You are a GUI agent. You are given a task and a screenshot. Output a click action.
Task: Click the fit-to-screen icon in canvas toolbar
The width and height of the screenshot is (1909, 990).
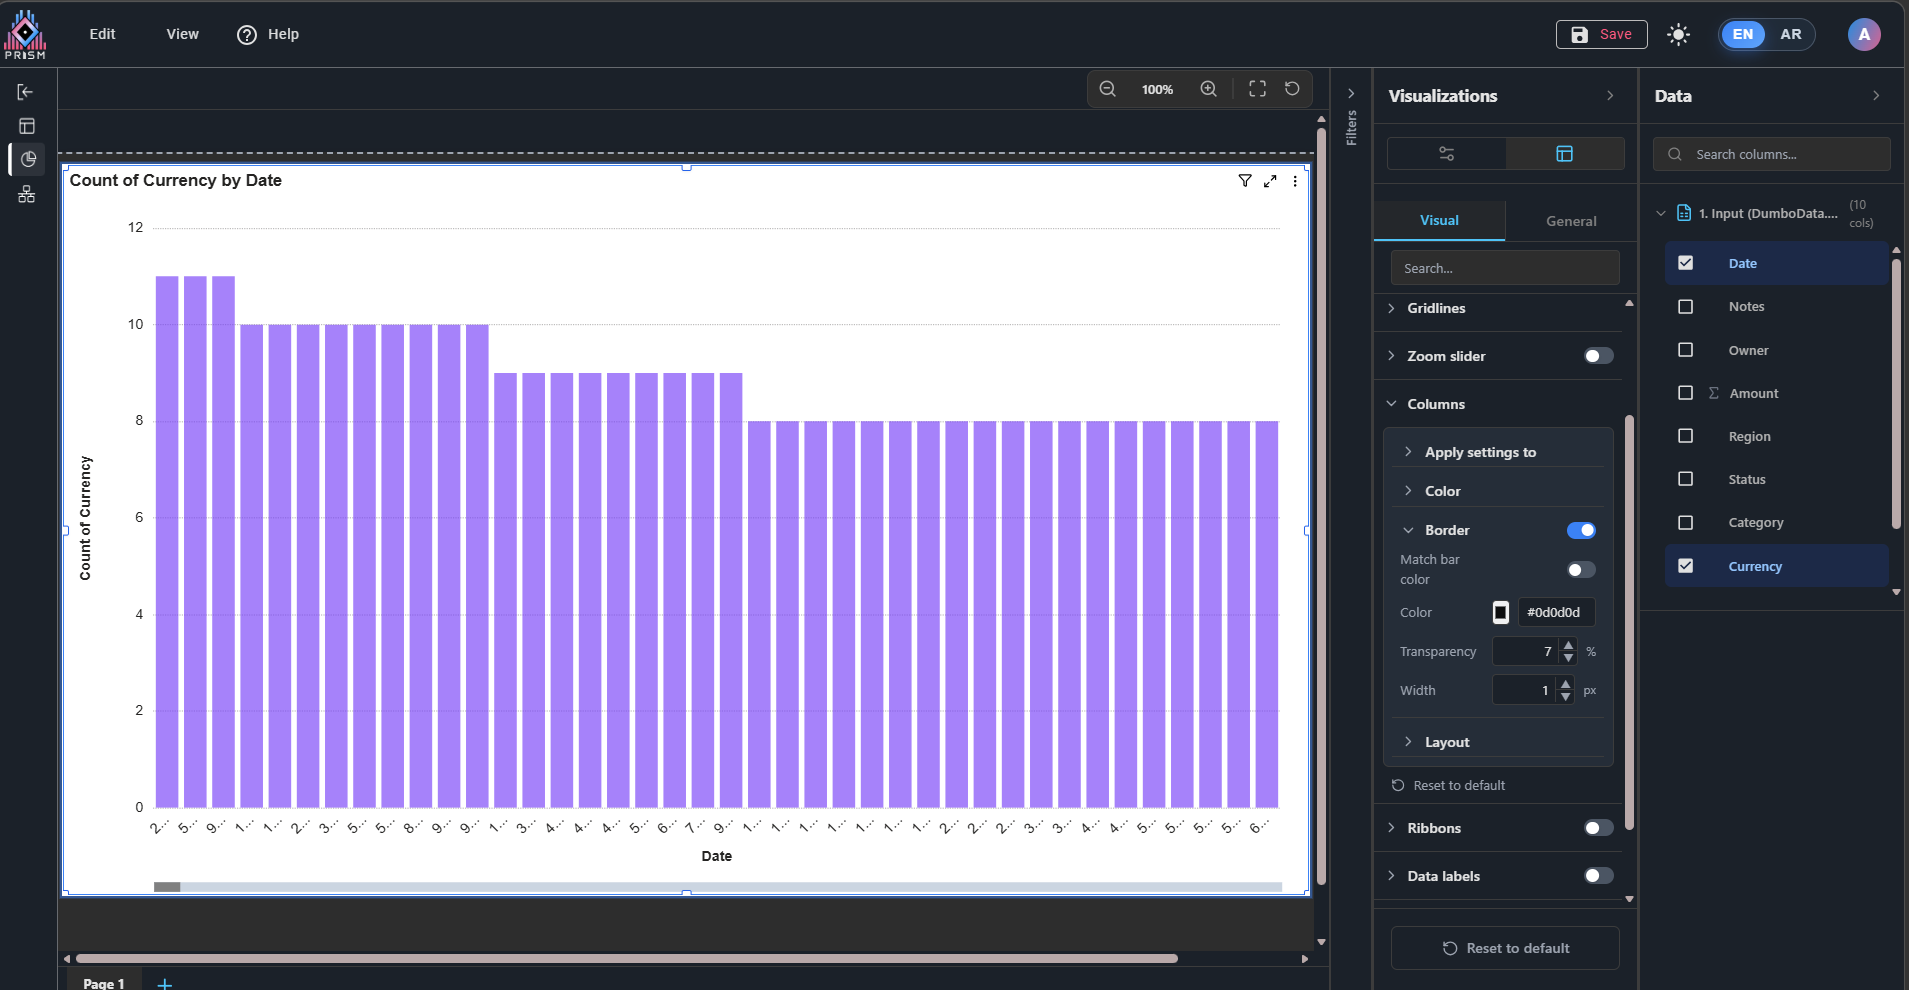tap(1257, 89)
